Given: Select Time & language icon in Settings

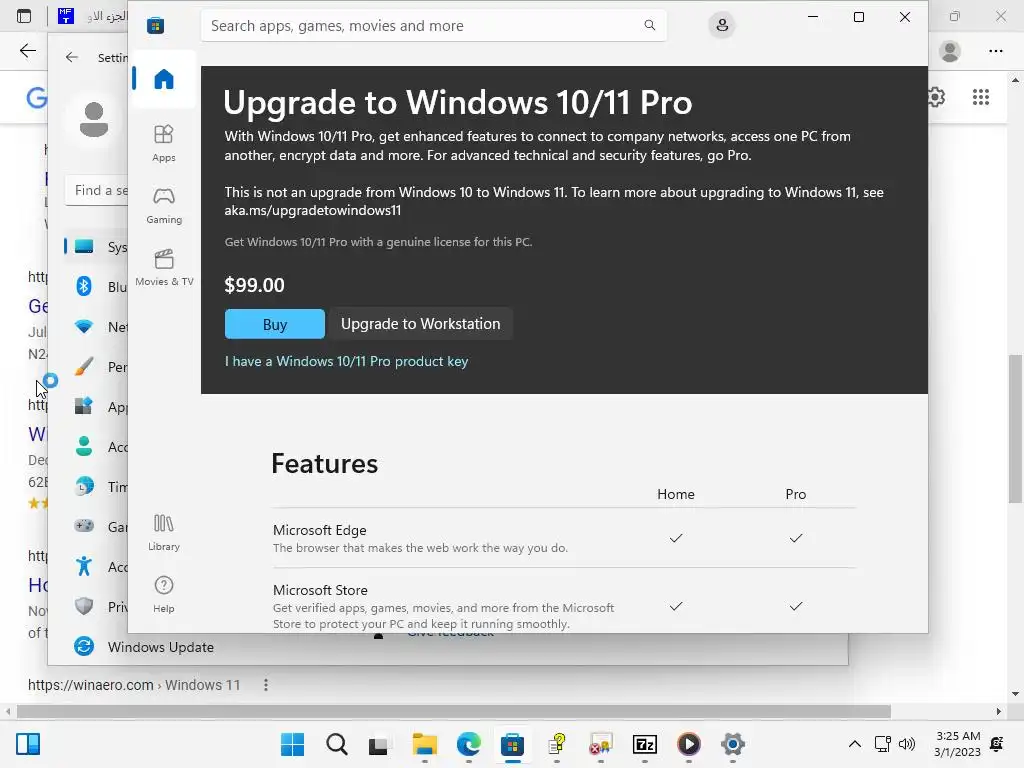Looking at the screenshot, I should (x=84, y=487).
